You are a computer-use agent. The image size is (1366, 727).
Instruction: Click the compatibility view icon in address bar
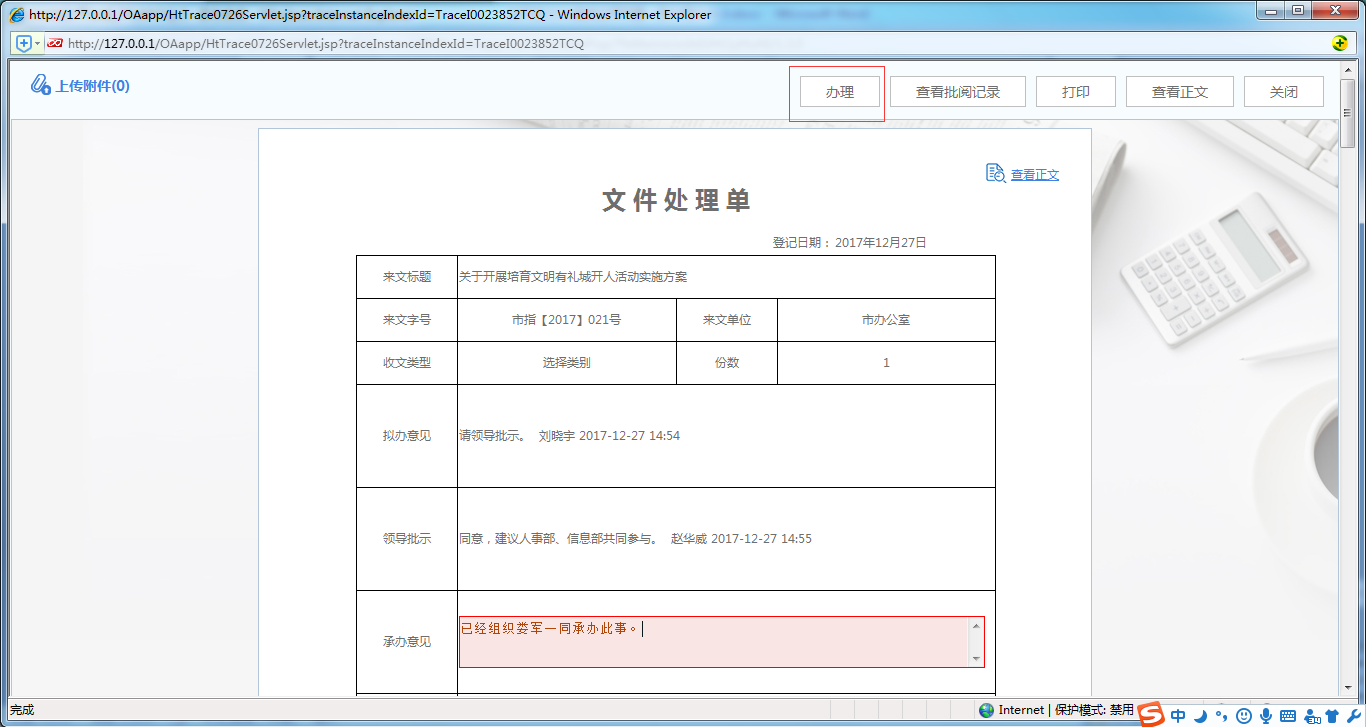coord(55,43)
